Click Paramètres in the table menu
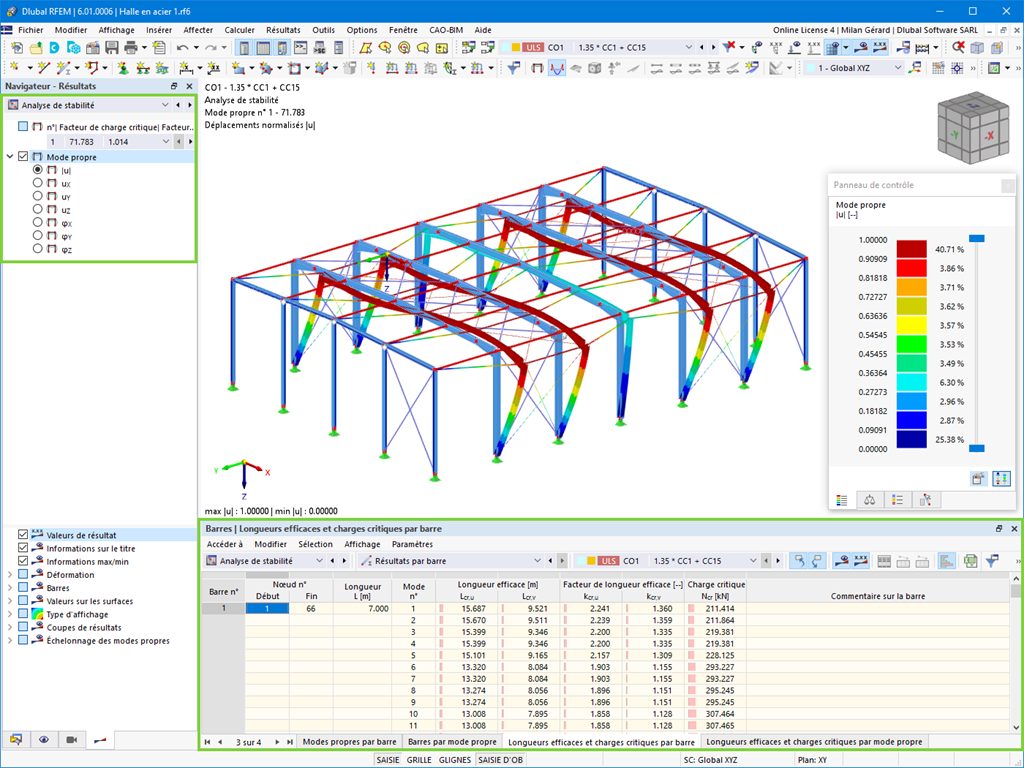Image resolution: width=1024 pixels, height=768 pixels. [412, 544]
